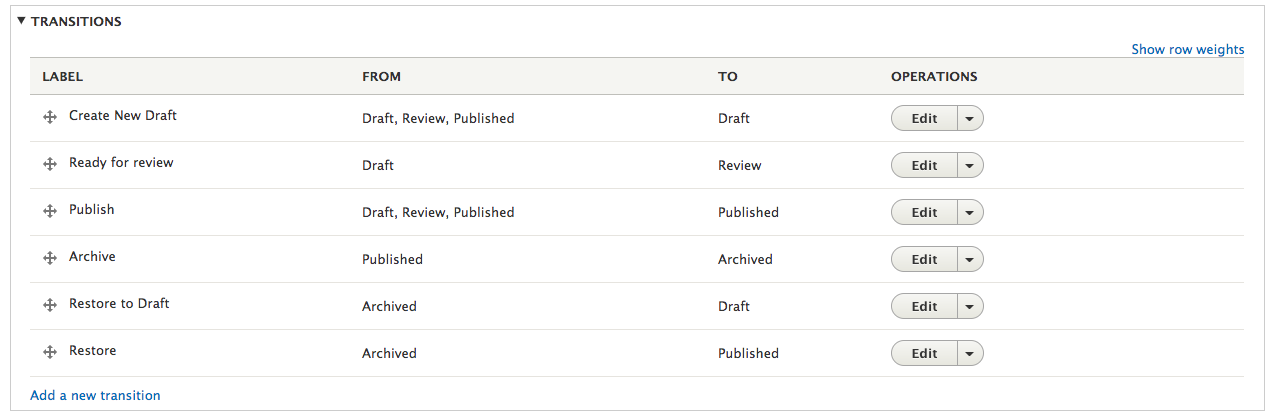Edit the Create New Draft transition
The height and width of the screenshot is (418, 1273).
pyautogui.click(x=924, y=118)
